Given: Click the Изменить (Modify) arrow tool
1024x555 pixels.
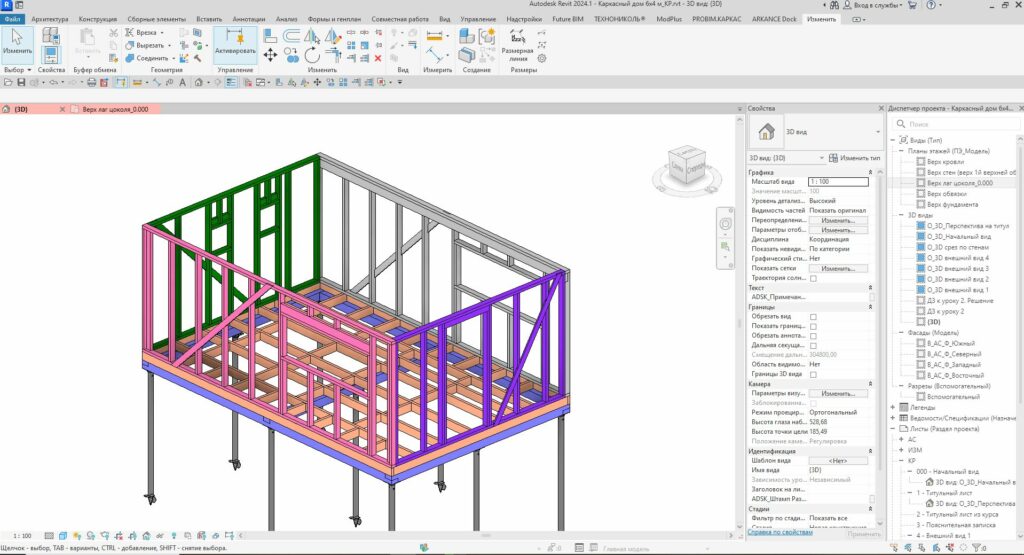Looking at the screenshot, I should [17, 42].
